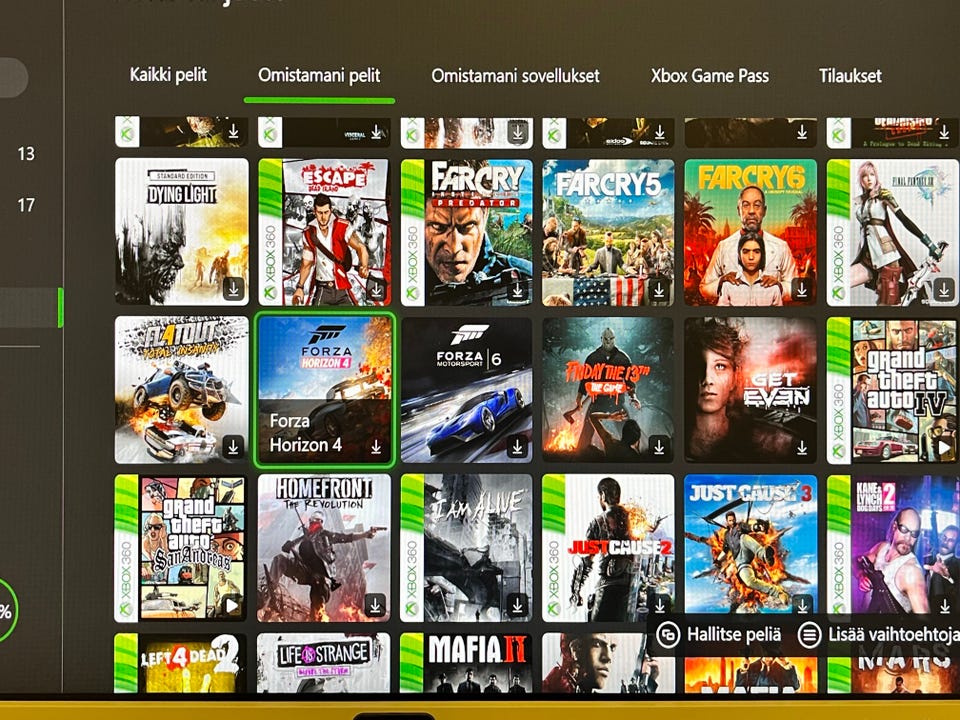Click play icon on Grand Theft Auto IV tile
Viewport: 960px width, 720px height.
pos(943,447)
